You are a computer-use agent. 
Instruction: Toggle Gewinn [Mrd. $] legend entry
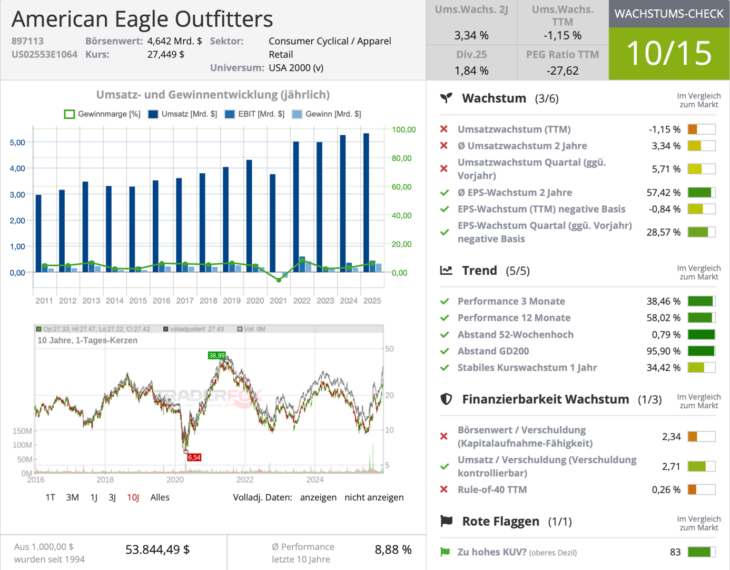[x=326, y=114]
